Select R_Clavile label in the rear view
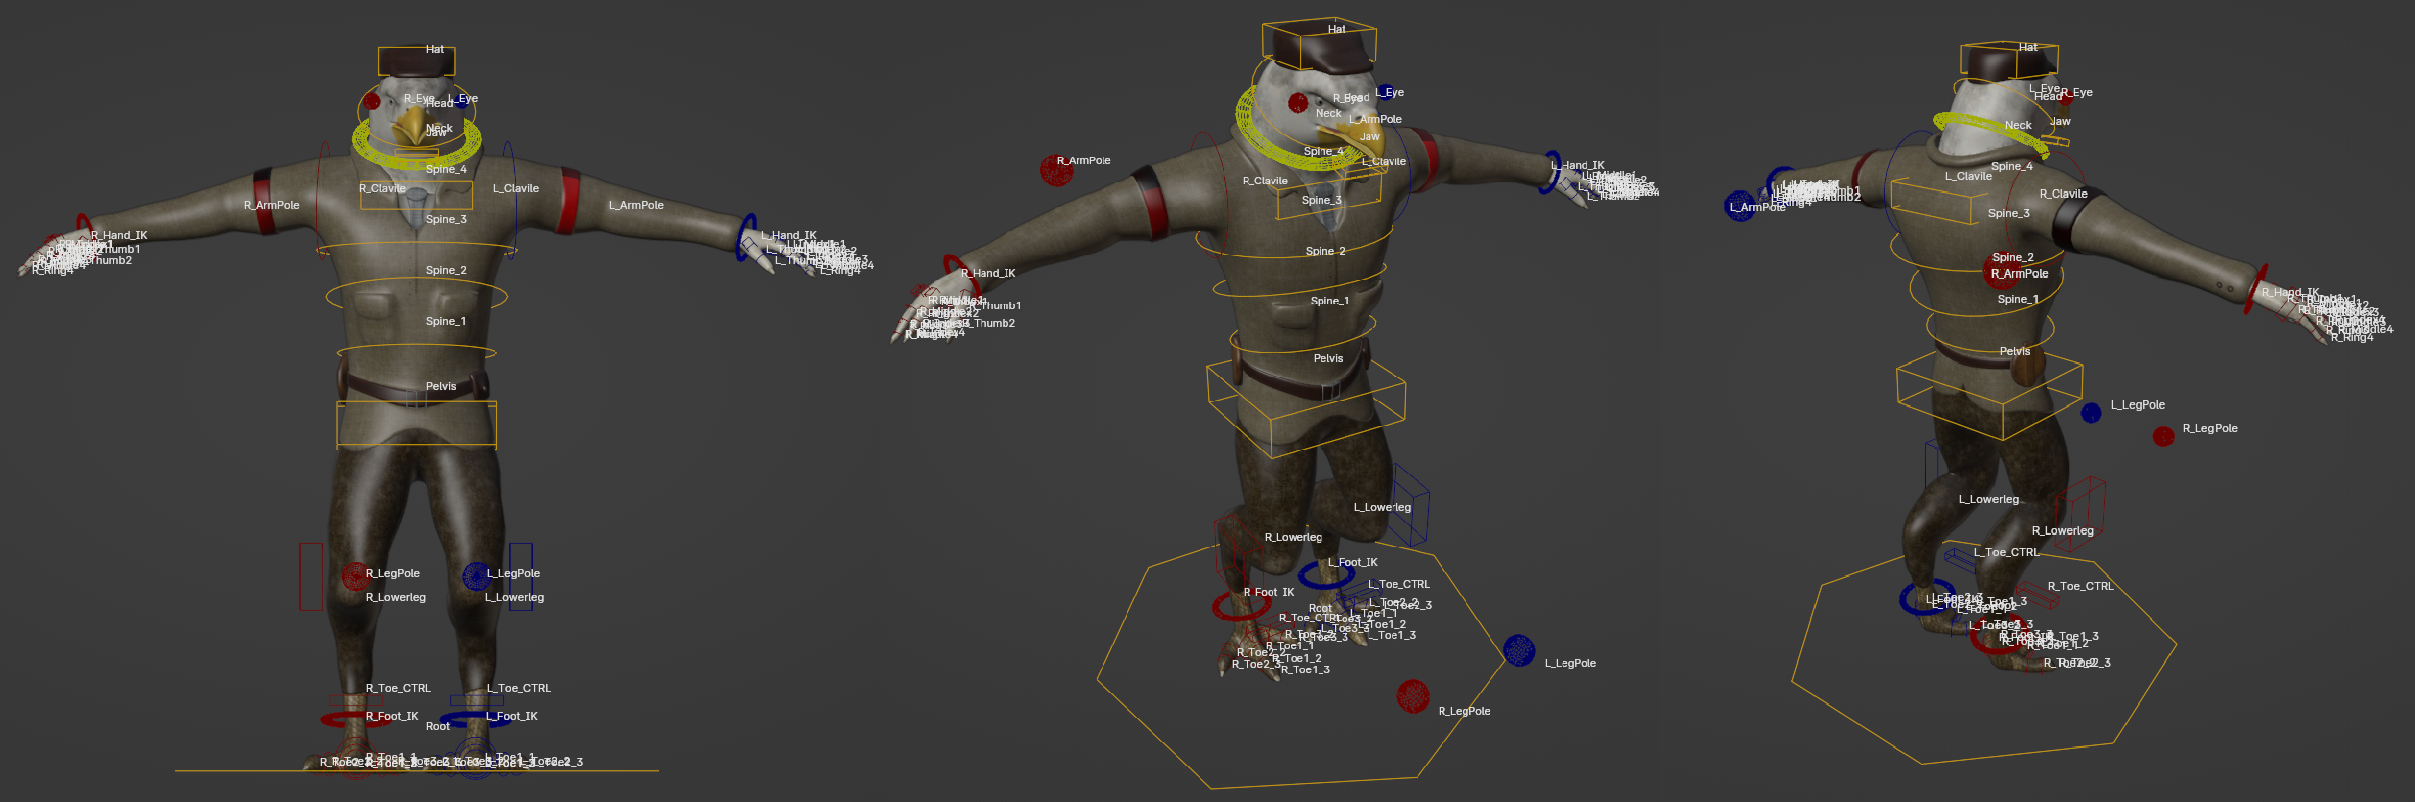Viewport: 2415px width, 802px height. (x=2064, y=194)
